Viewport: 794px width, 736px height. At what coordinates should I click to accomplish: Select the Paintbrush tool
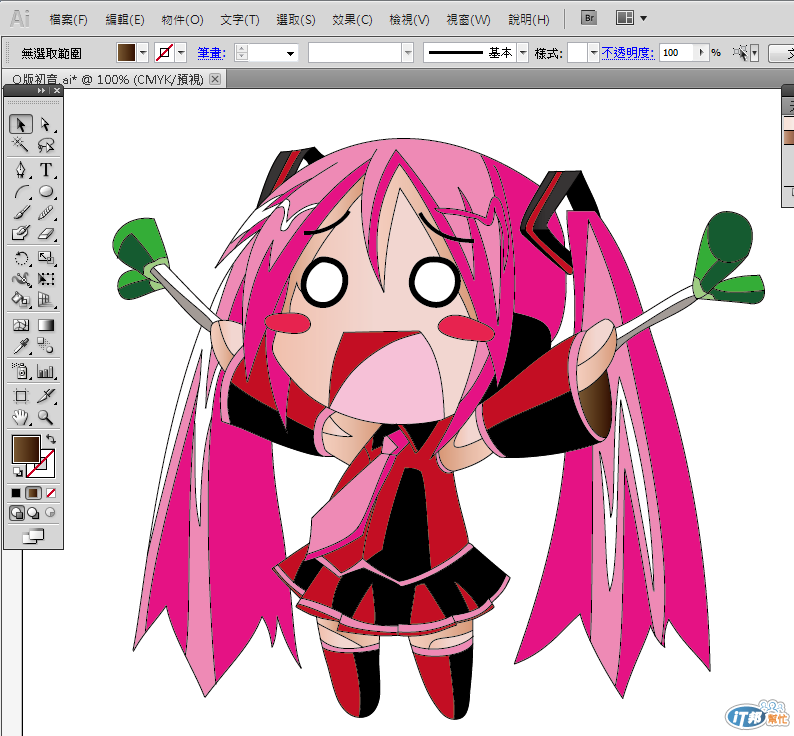point(21,213)
